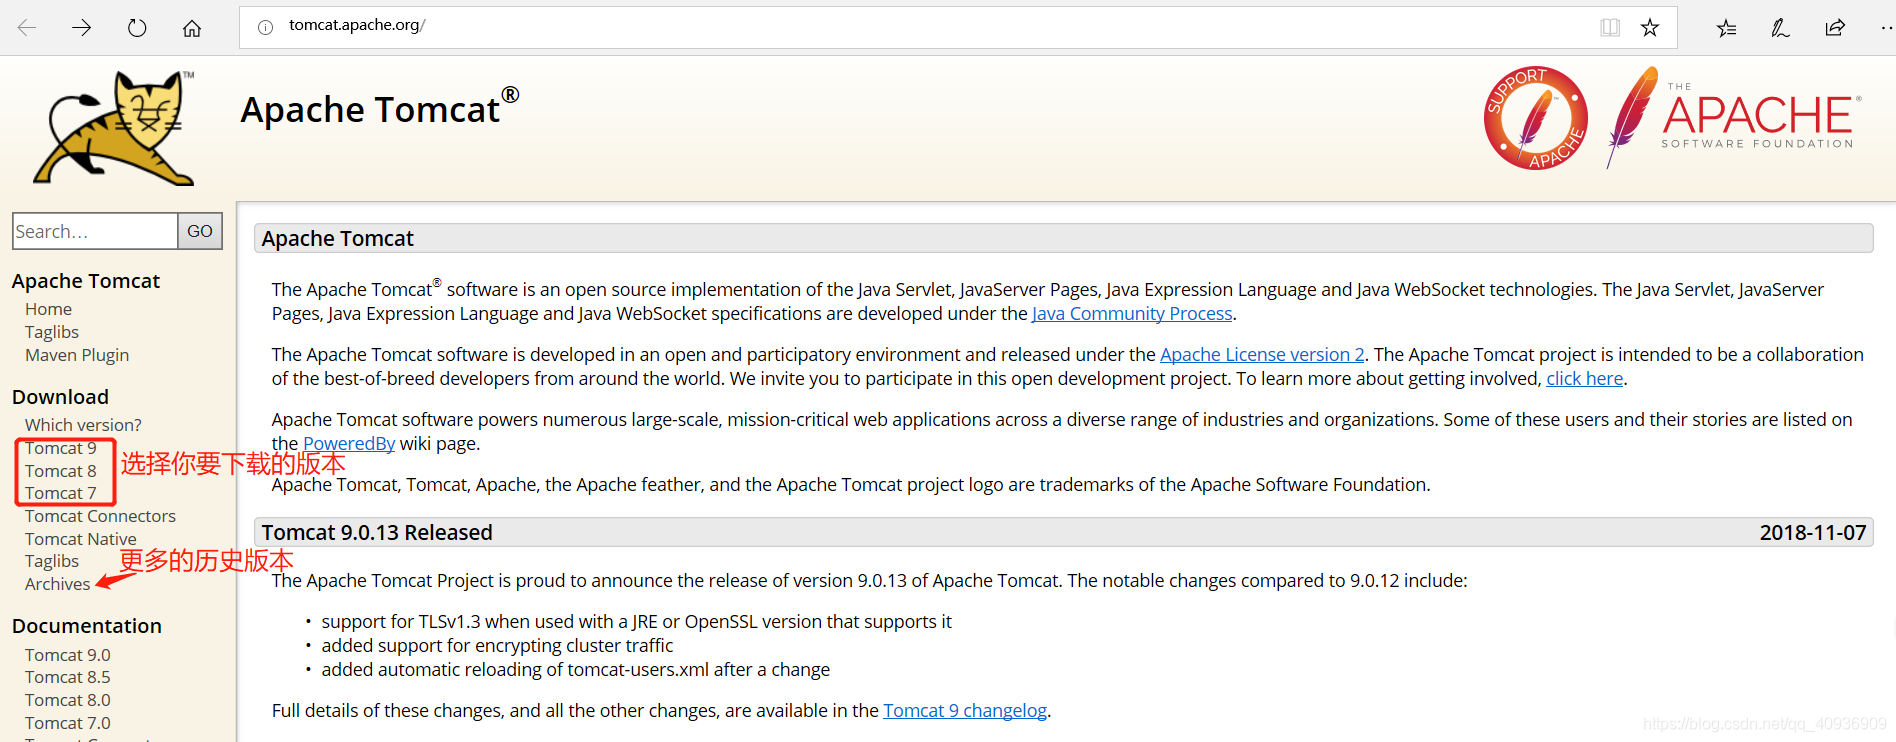Click bullet 'encrypting cluster traffic' text
This screenshot has width=1896, height=742.
click(497, 646)
